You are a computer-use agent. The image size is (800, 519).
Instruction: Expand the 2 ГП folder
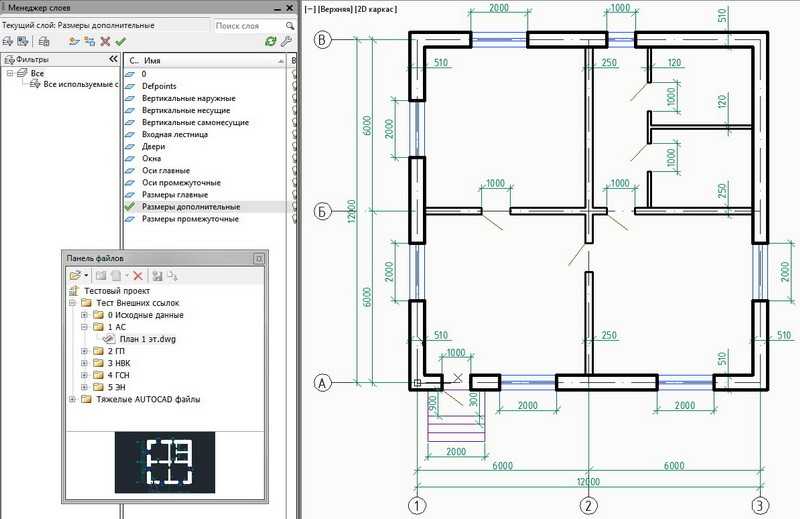pyautogui.click(x=85, y=351)
